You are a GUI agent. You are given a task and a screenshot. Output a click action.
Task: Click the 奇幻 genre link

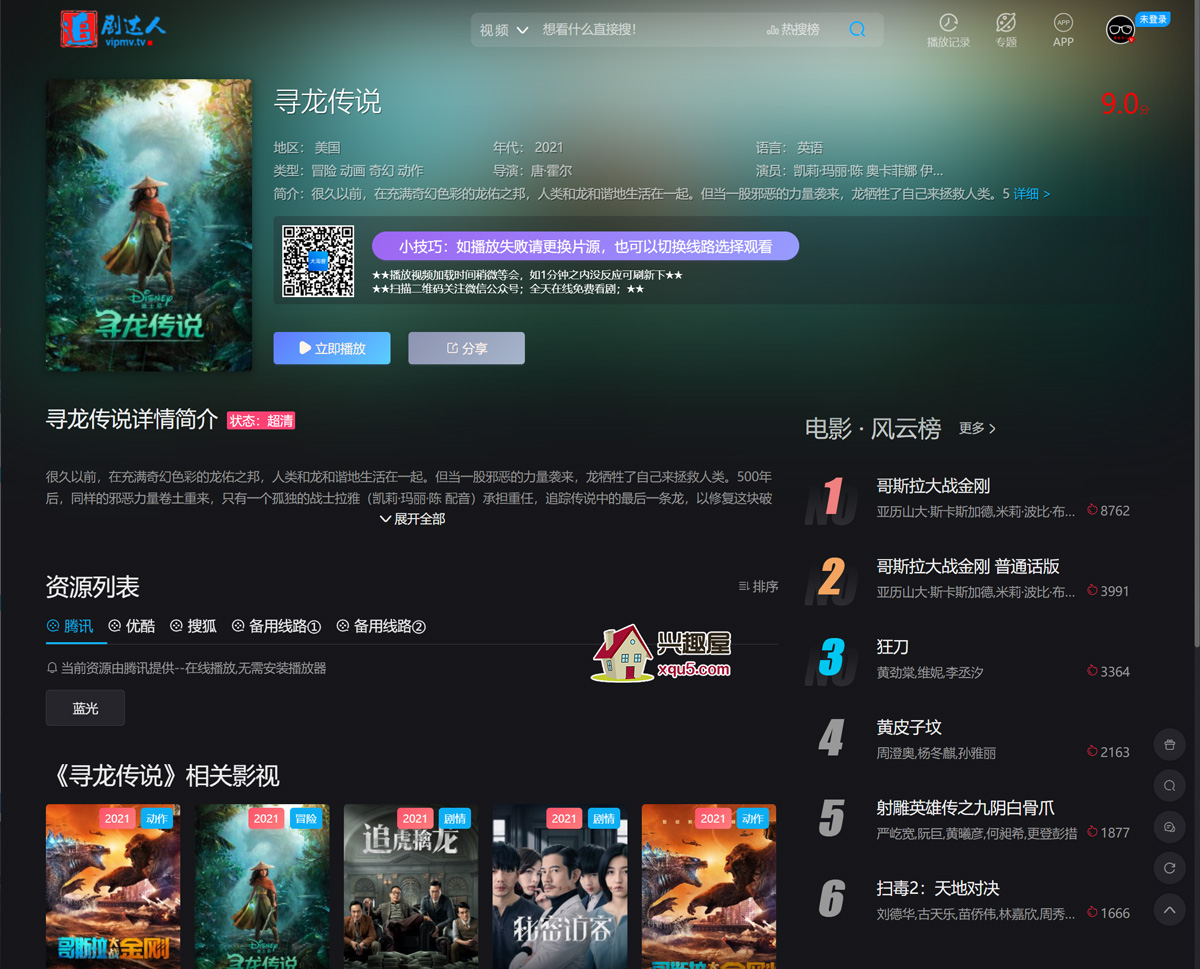[x=381, y=171]
